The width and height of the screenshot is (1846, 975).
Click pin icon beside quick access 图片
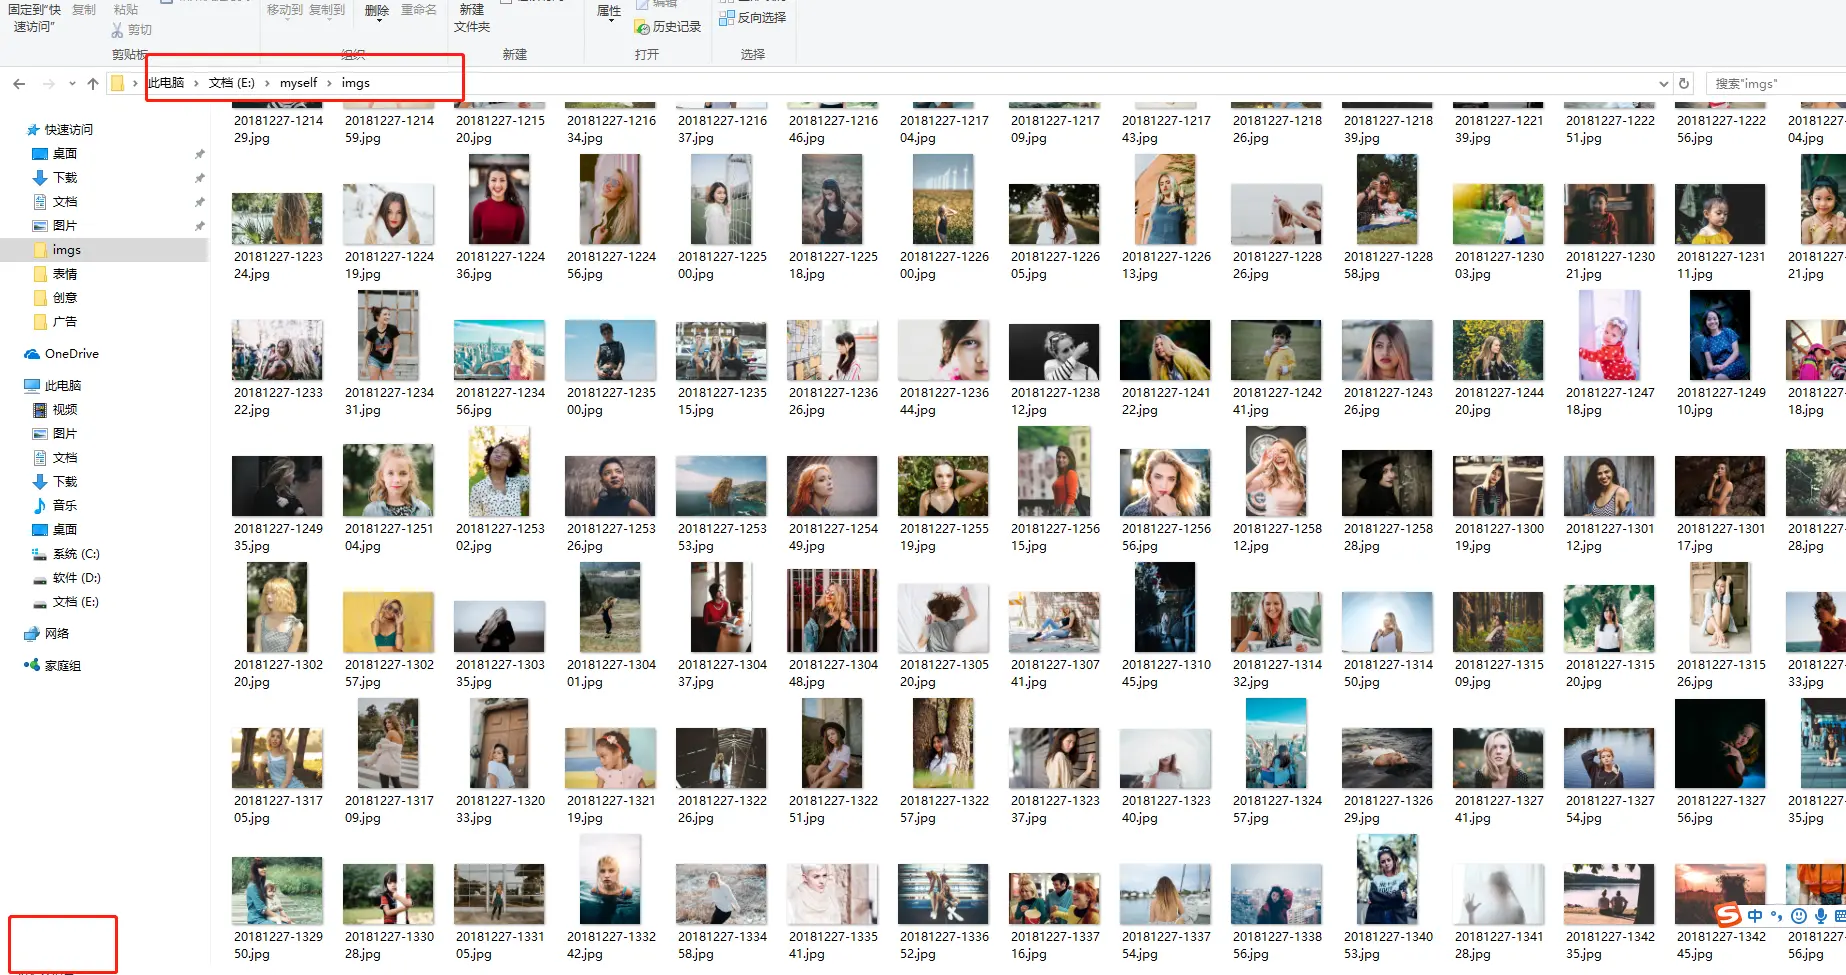coord(199,226)
